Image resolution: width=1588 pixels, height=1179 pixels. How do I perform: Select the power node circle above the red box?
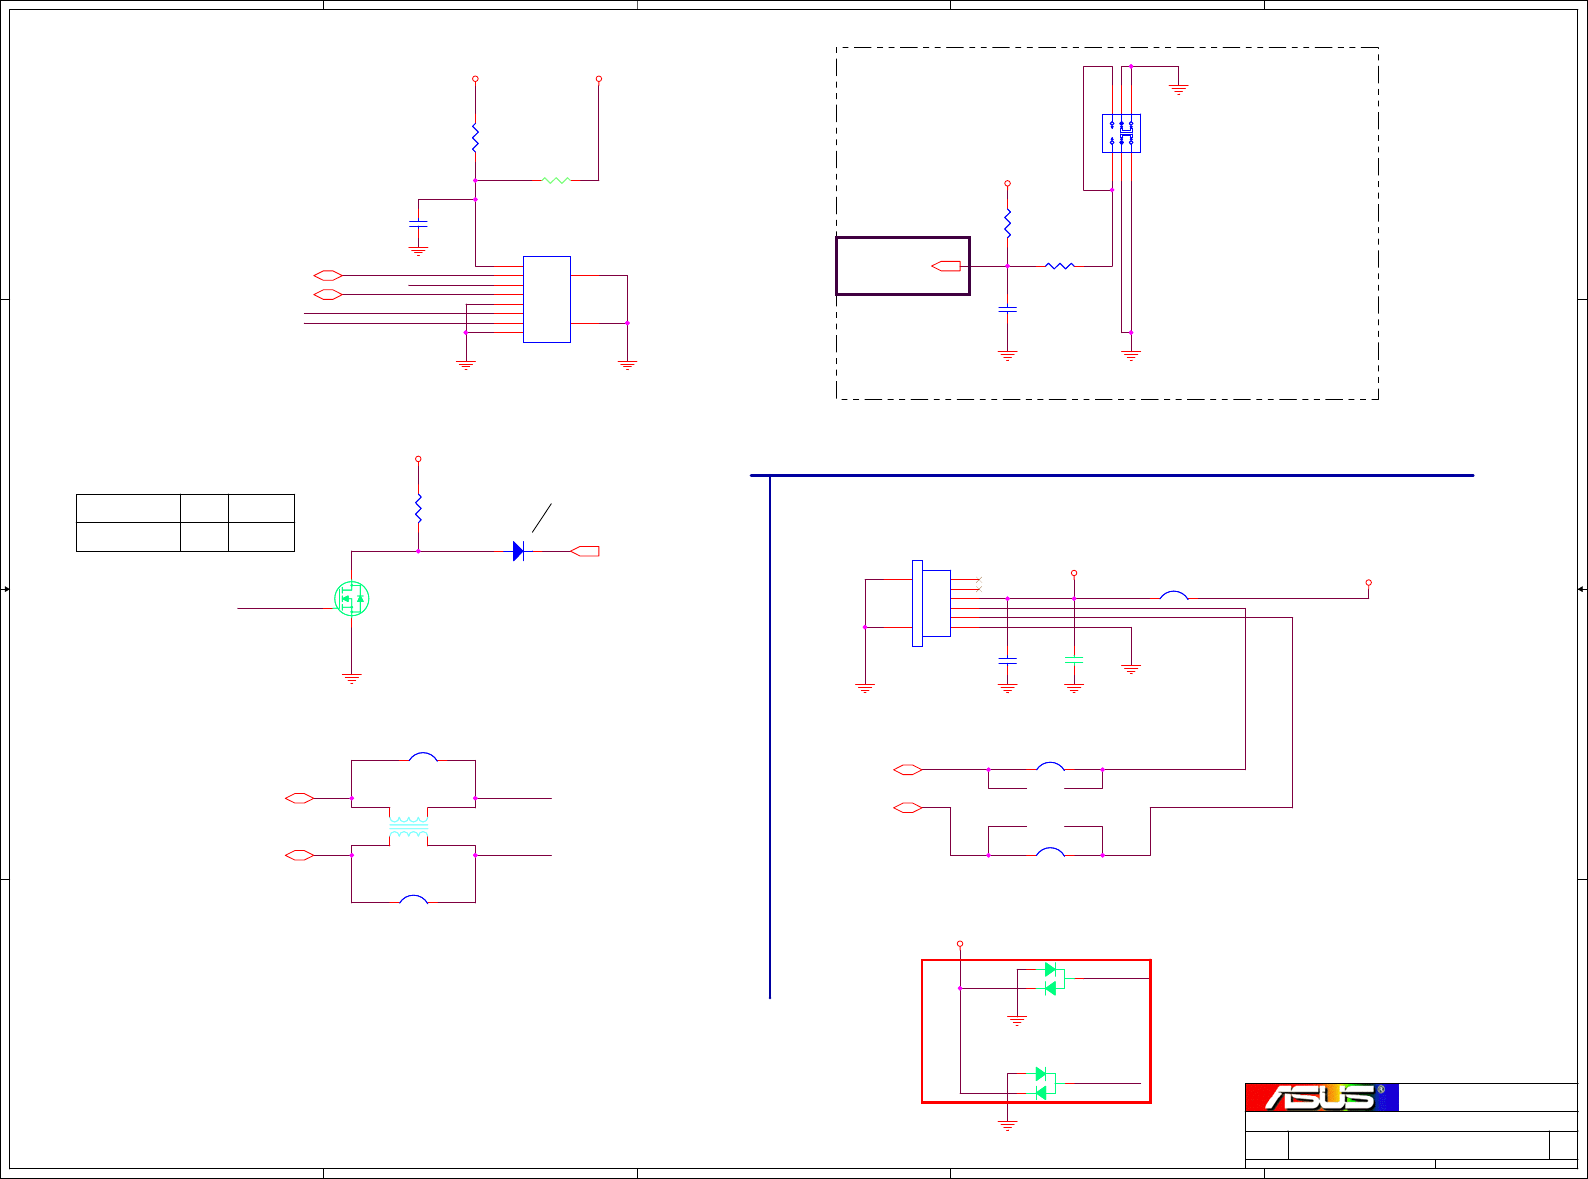point(960,943)
